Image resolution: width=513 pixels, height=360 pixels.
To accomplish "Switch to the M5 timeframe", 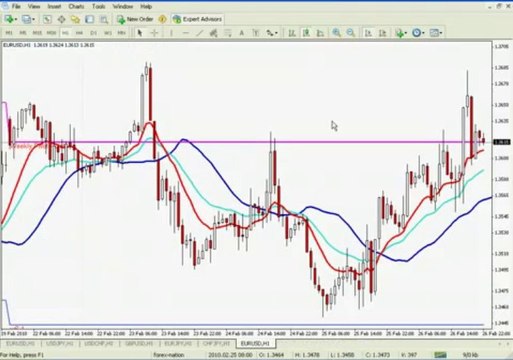I will point(23,33).
